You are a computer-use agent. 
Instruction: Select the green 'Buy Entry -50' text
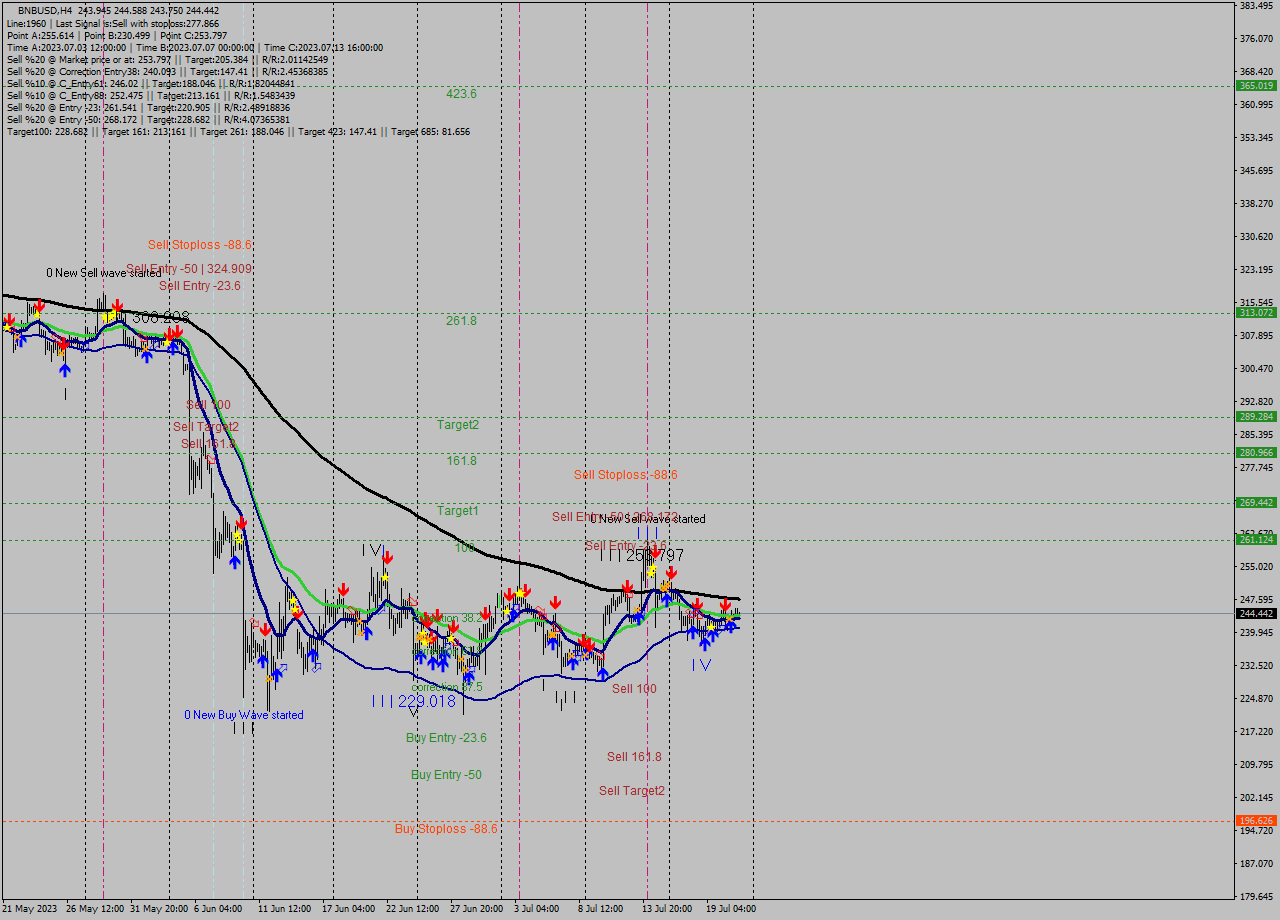click(444, 774)
